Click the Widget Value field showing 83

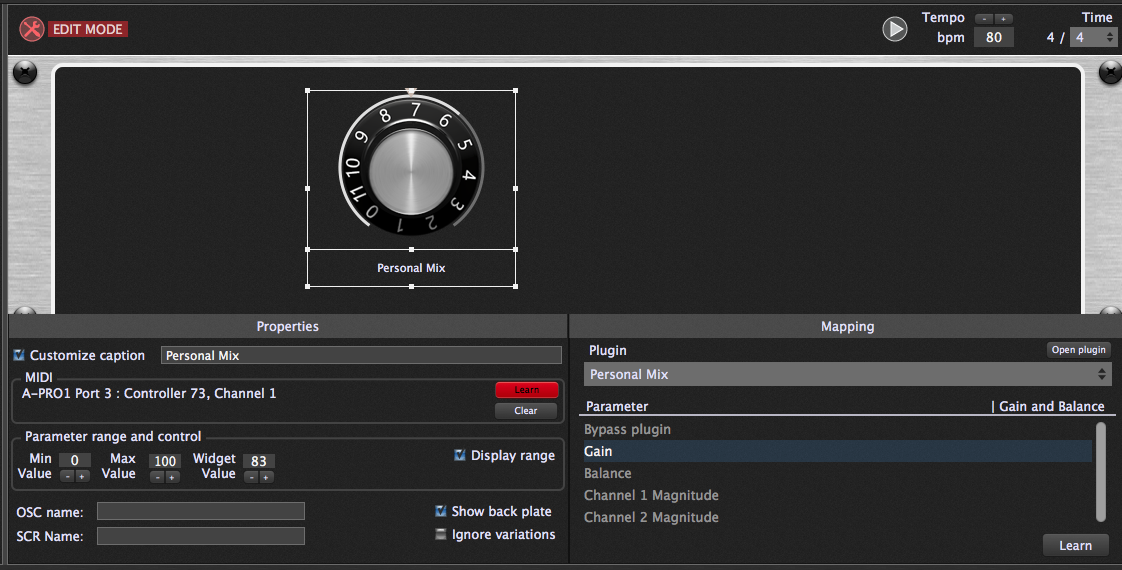pos(258,461)
